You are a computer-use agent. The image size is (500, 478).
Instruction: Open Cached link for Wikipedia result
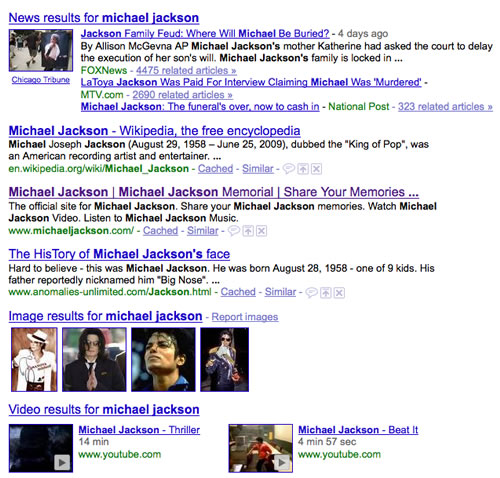click(215, 169)
